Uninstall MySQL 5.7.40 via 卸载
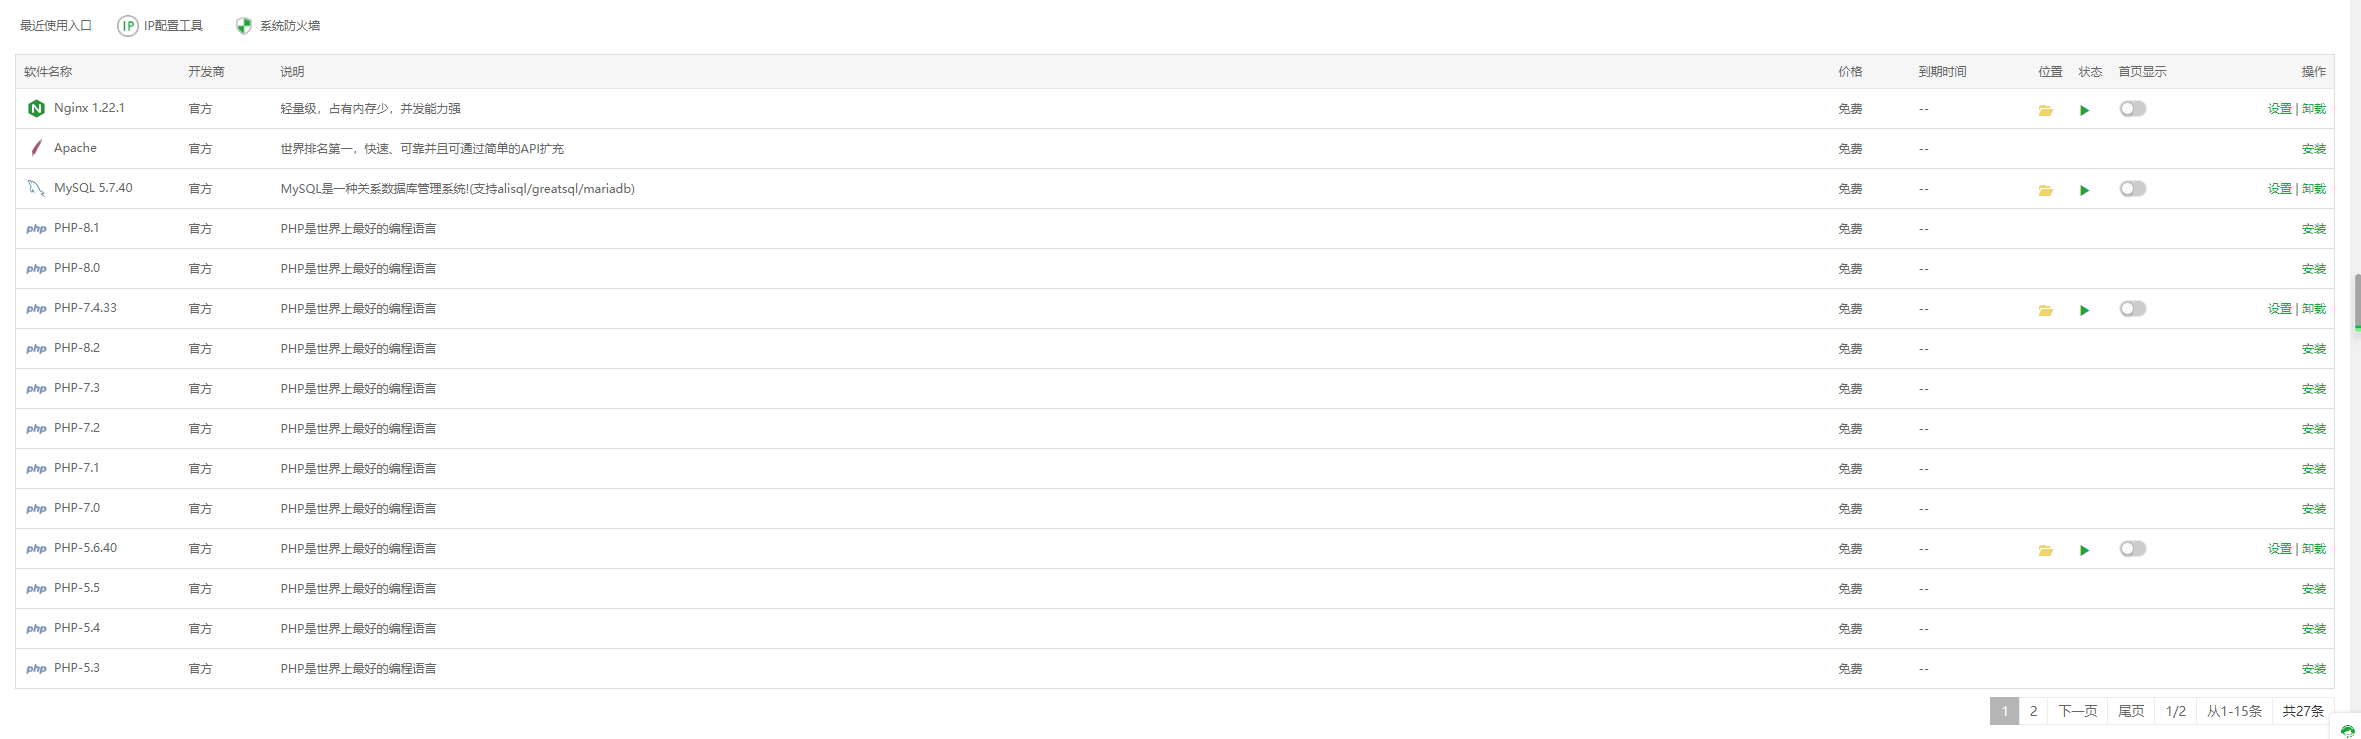This screenshot has height=739, width=2361. point(2314,189)
